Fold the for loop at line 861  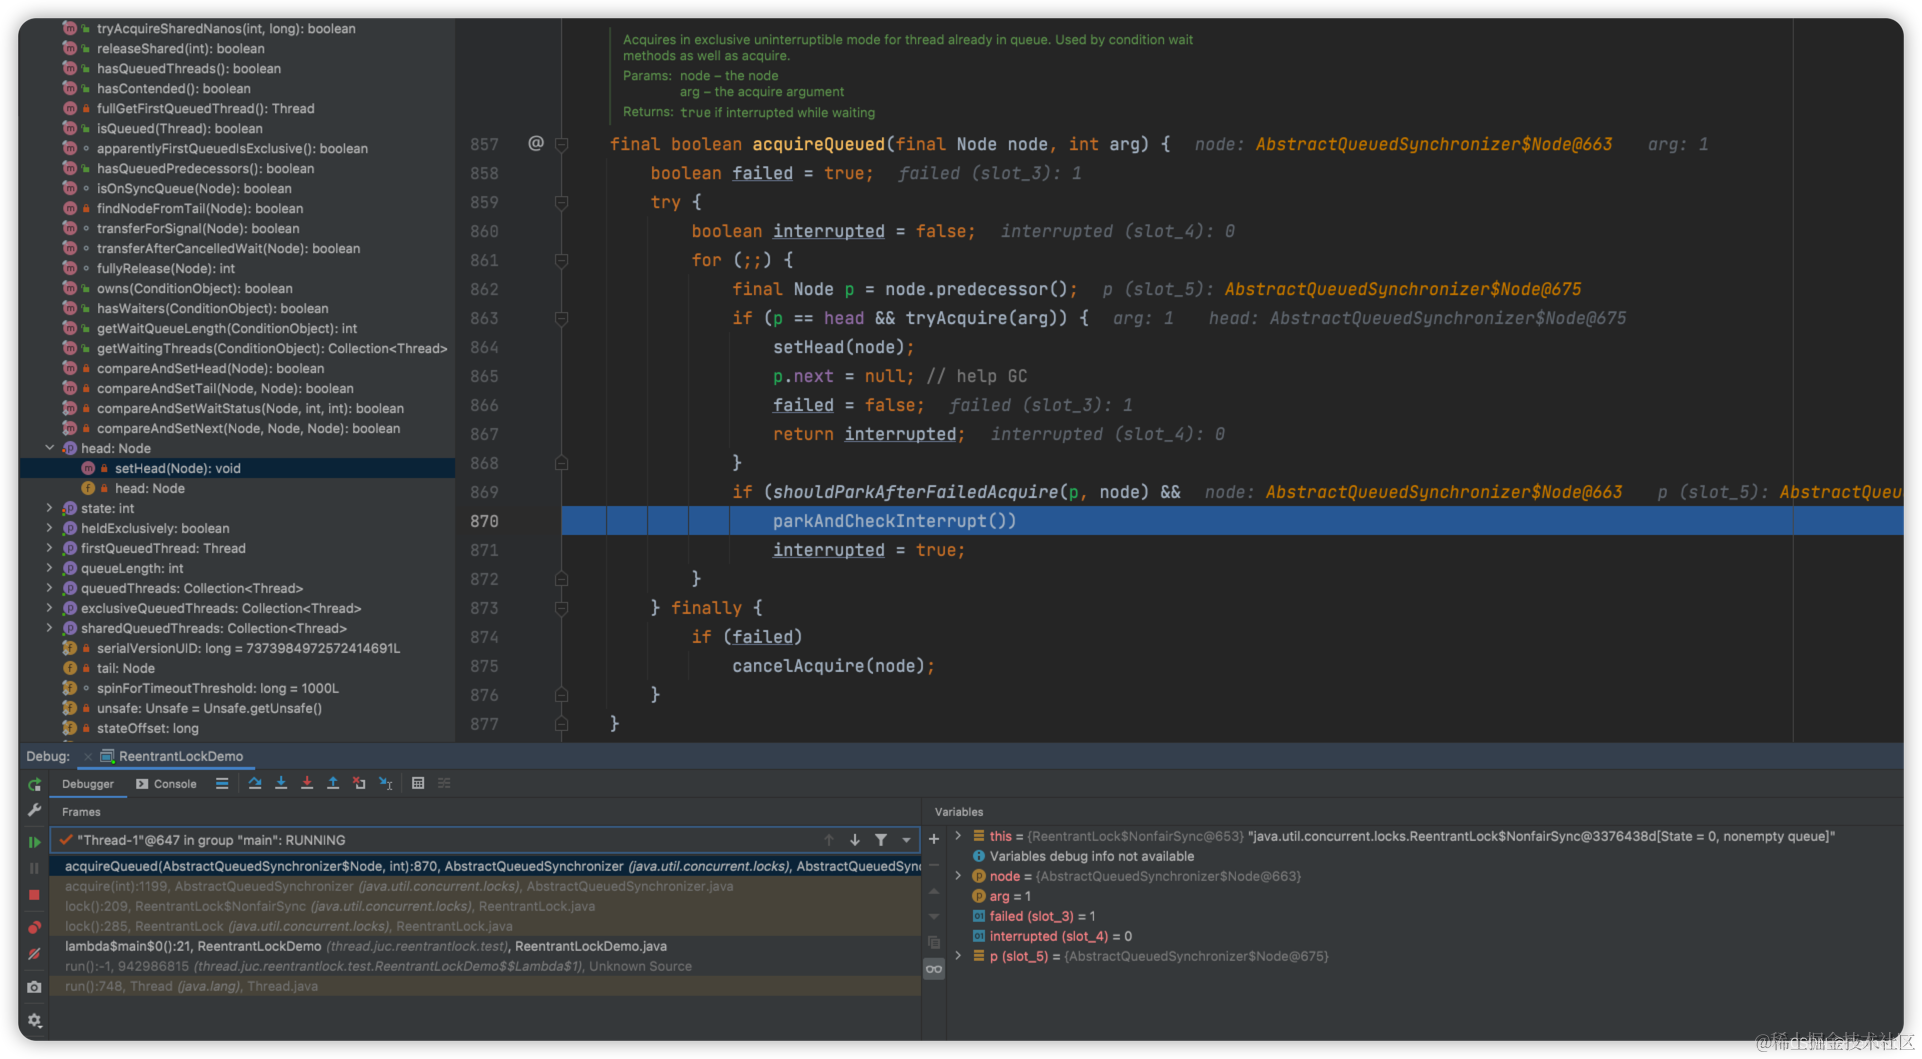point(562,260)
